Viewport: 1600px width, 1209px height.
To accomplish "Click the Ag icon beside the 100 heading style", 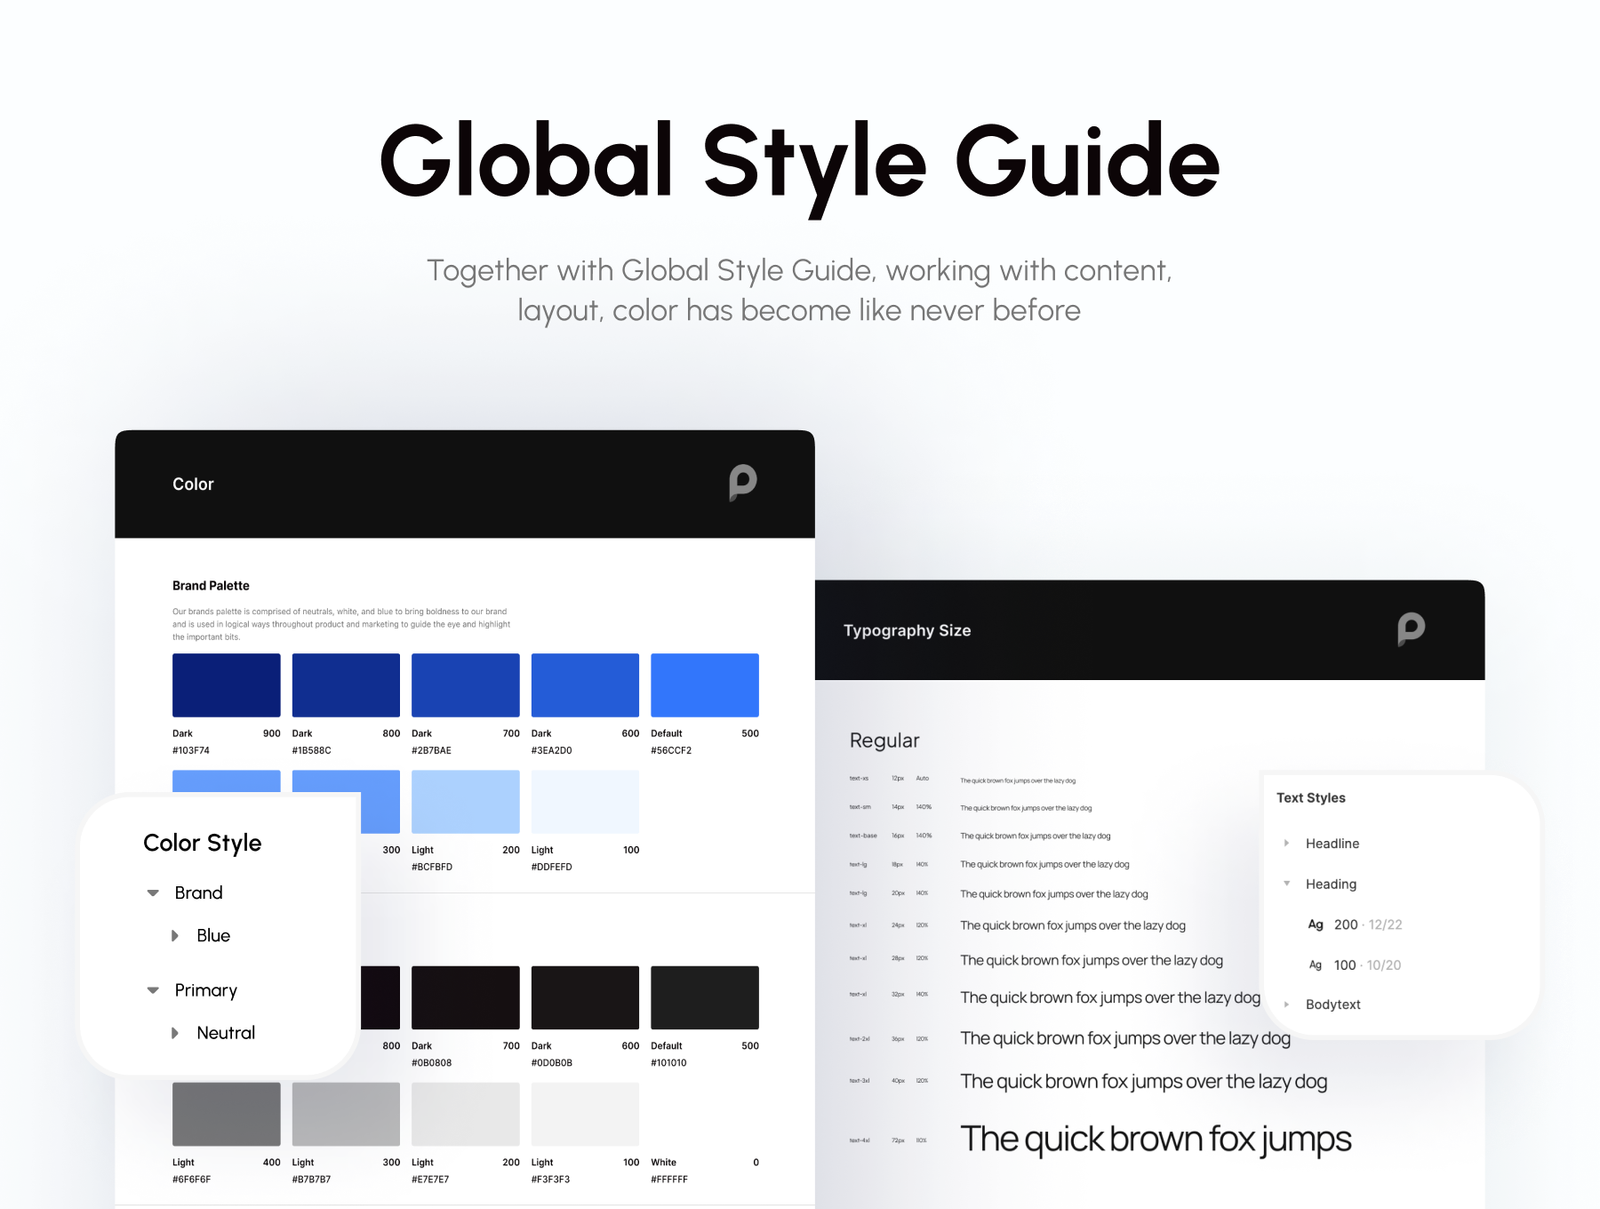I will [1316, 965].
